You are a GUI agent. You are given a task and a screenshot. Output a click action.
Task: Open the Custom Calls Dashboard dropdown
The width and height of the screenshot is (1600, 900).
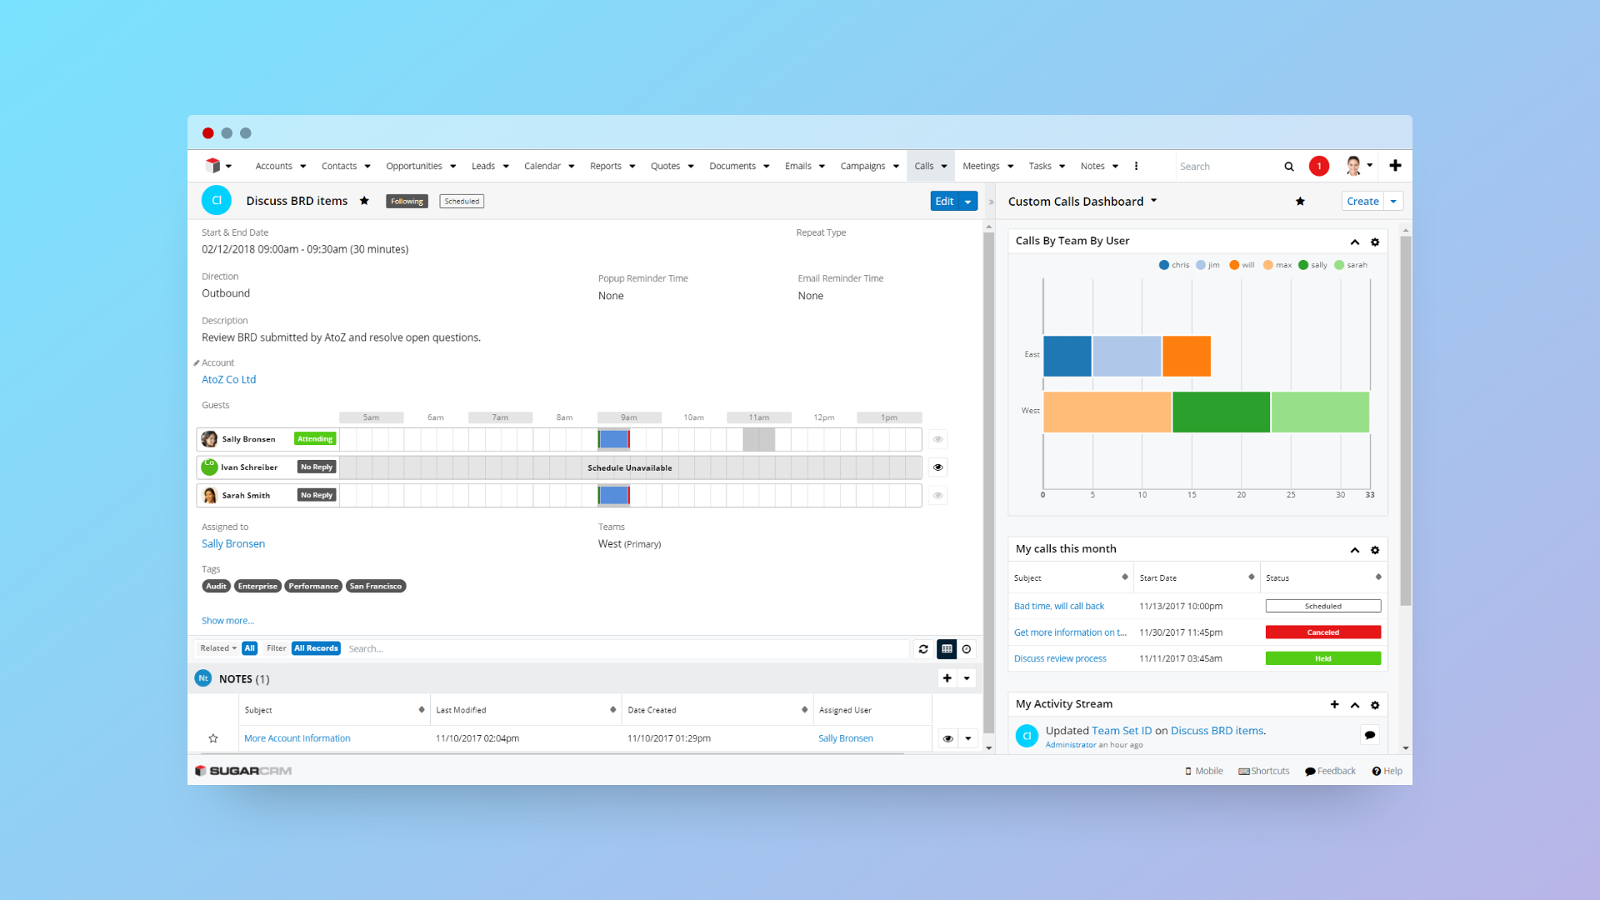pyautogui.click(x=1154, y=201)
